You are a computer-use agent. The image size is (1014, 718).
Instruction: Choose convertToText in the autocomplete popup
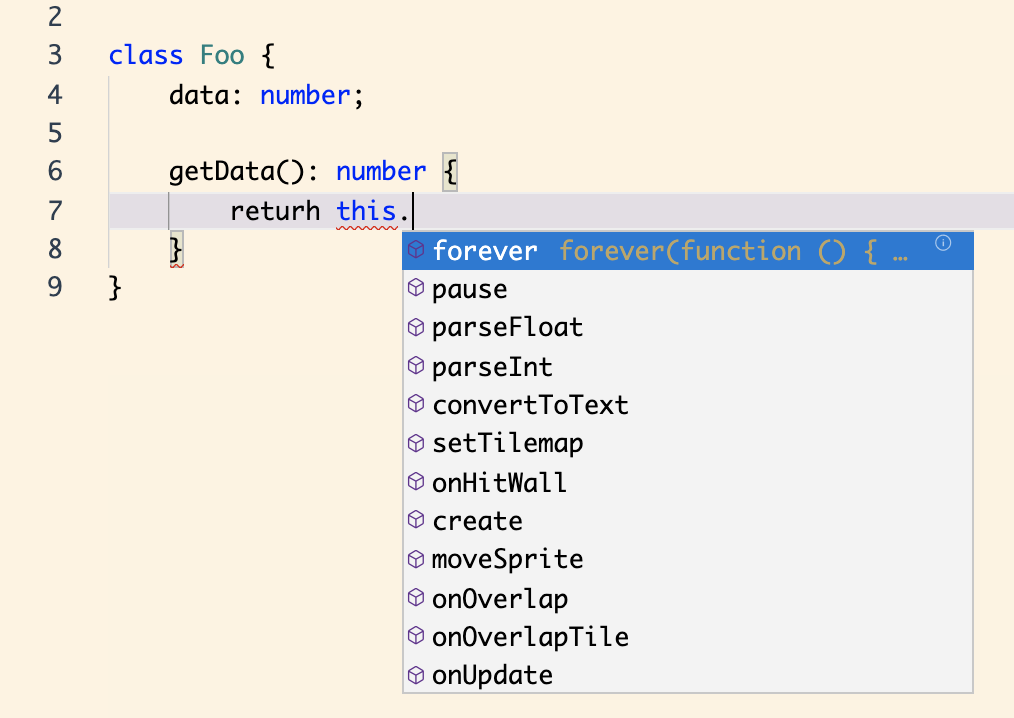point(529,405)
